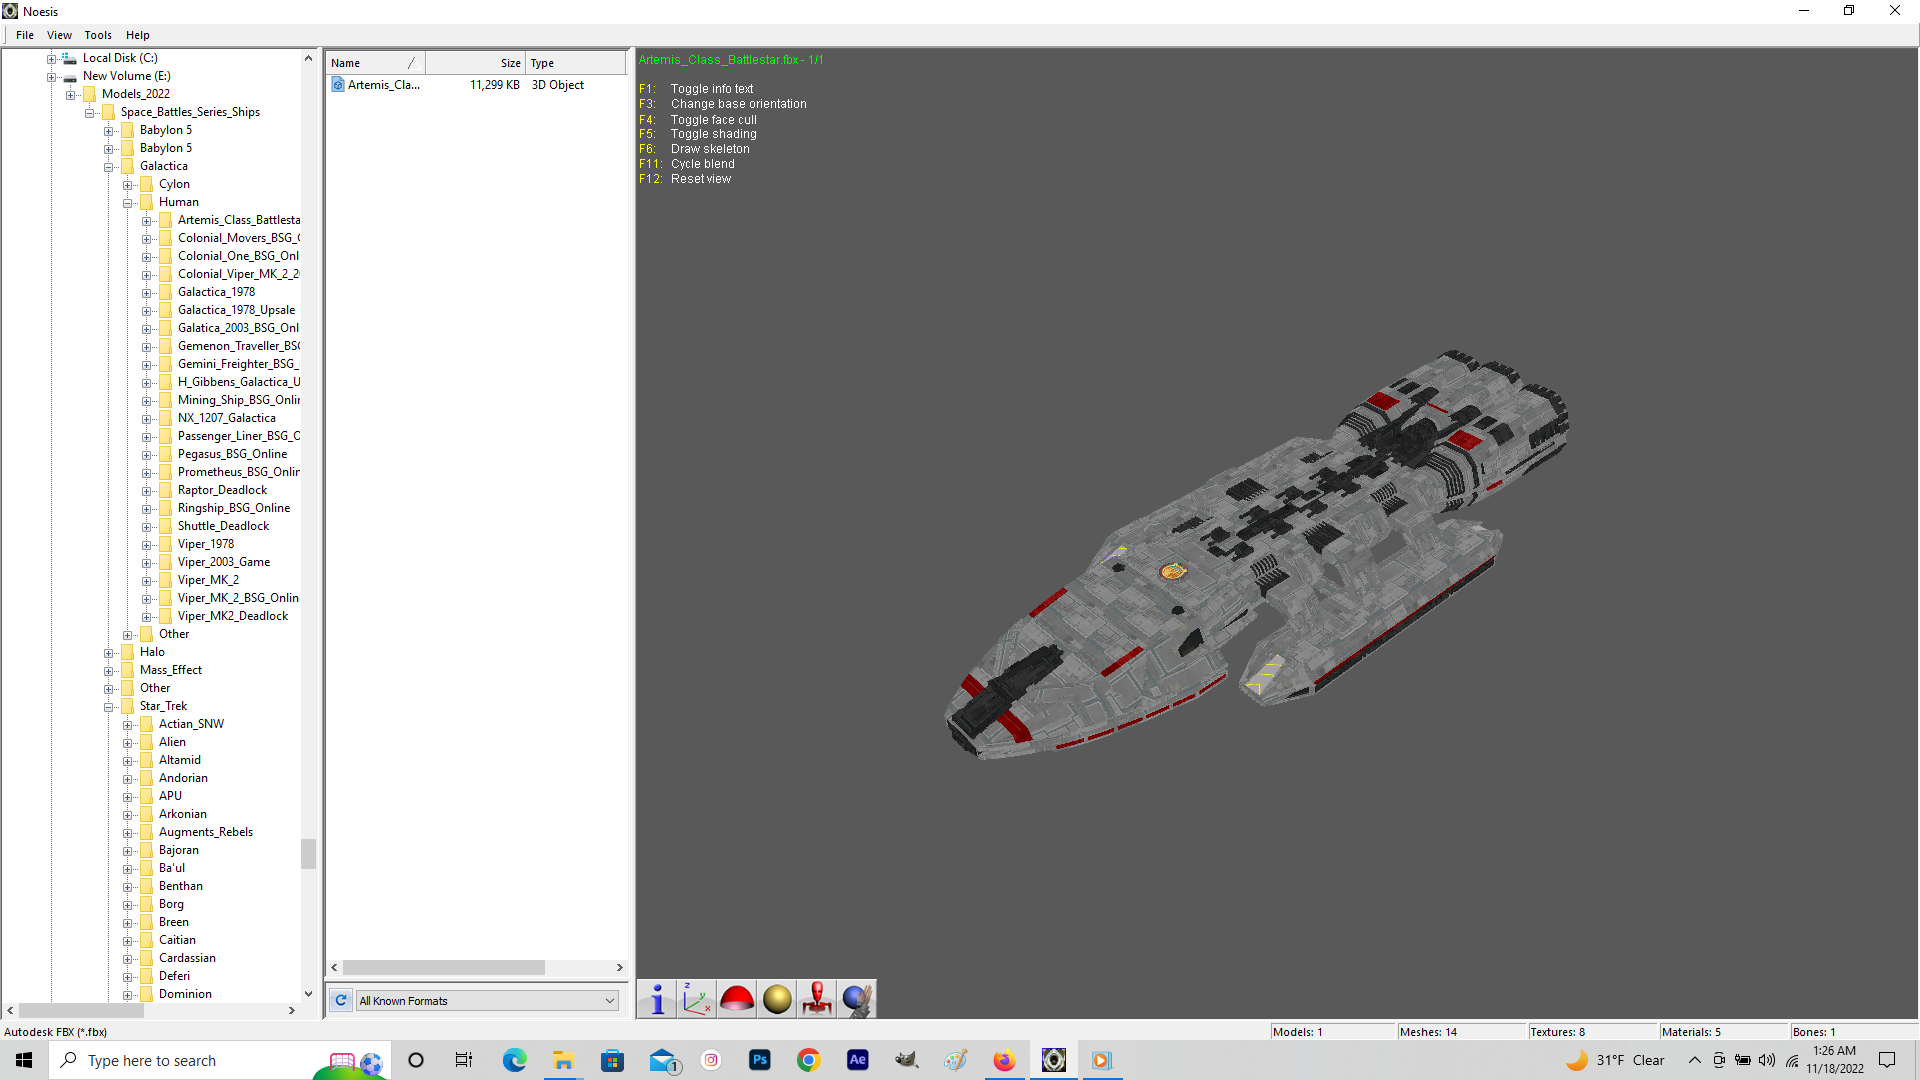The height and width of the screenshot is (1080, 1920).
Task: Open the All Known Formats dropdown
Action: pyautogui.click(x=487, y=1000)
